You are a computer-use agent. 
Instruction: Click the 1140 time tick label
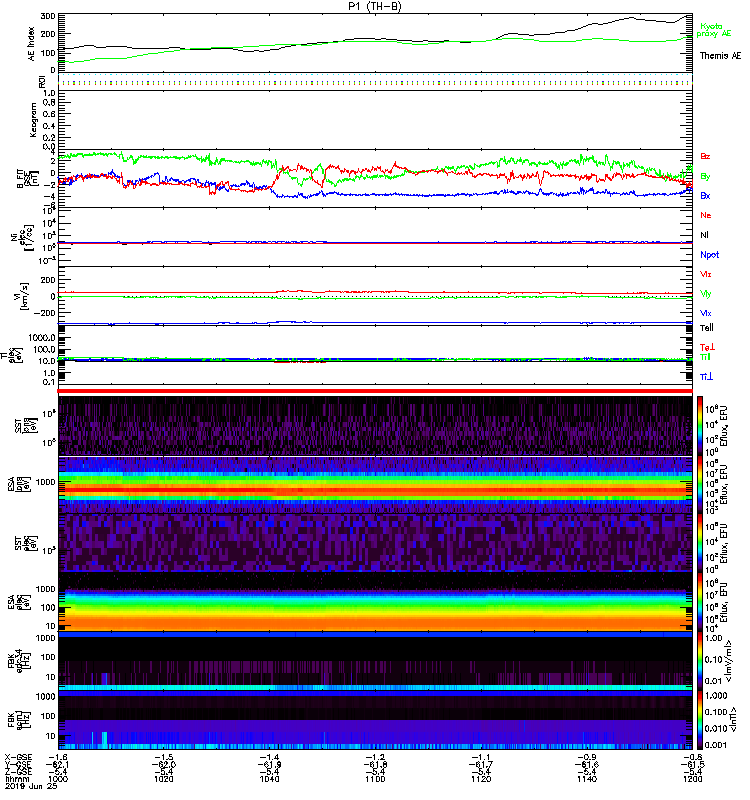tap(587, 779)
